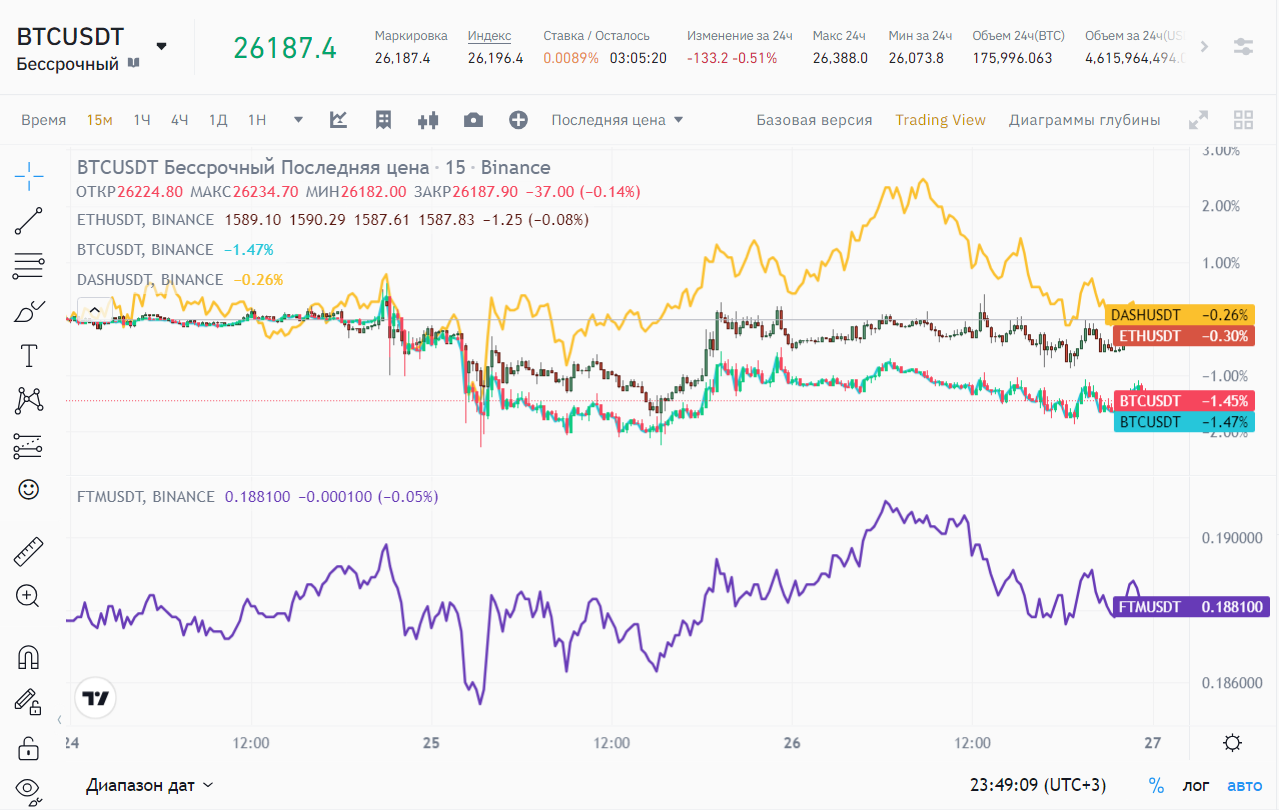
Task: Open the BTCUSDT symbol dropdown
Action: pyautogui.click(x=162, y=46)
